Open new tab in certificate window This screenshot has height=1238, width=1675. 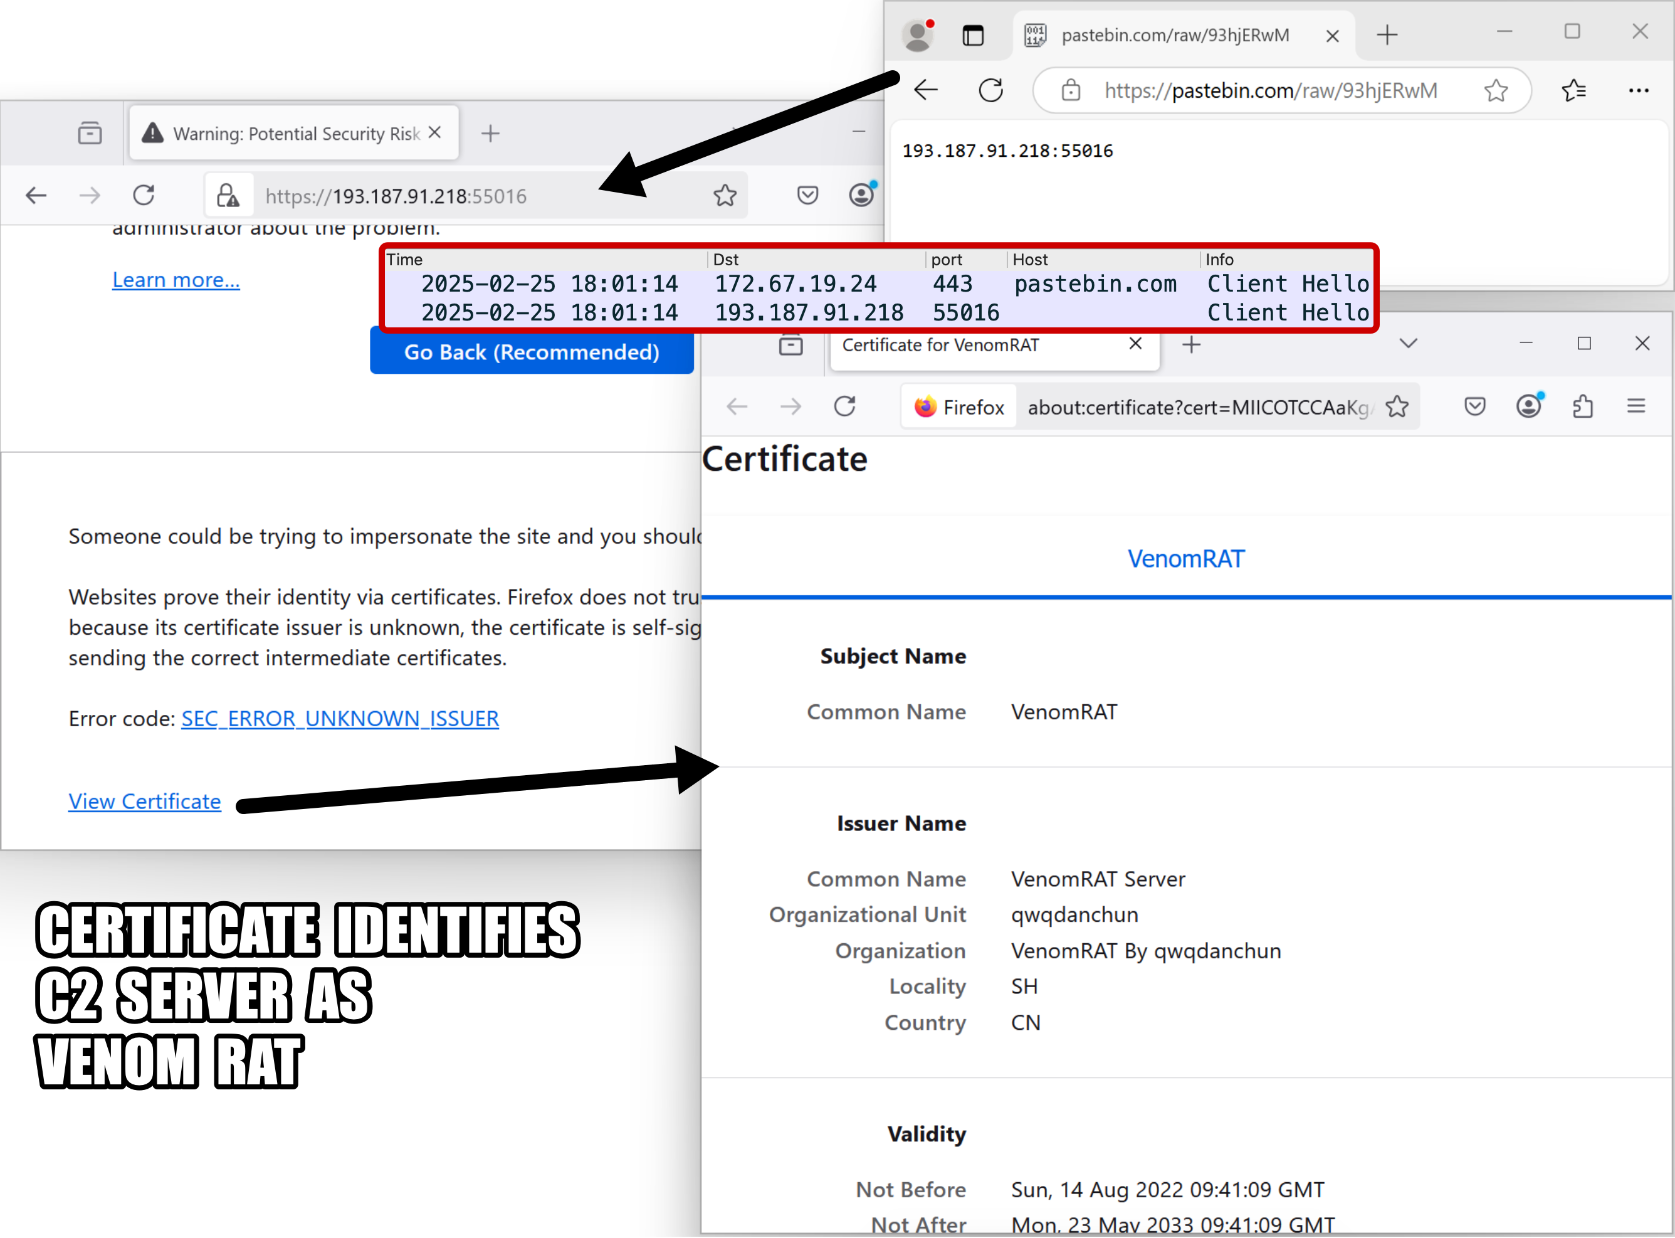(1191, 345)
